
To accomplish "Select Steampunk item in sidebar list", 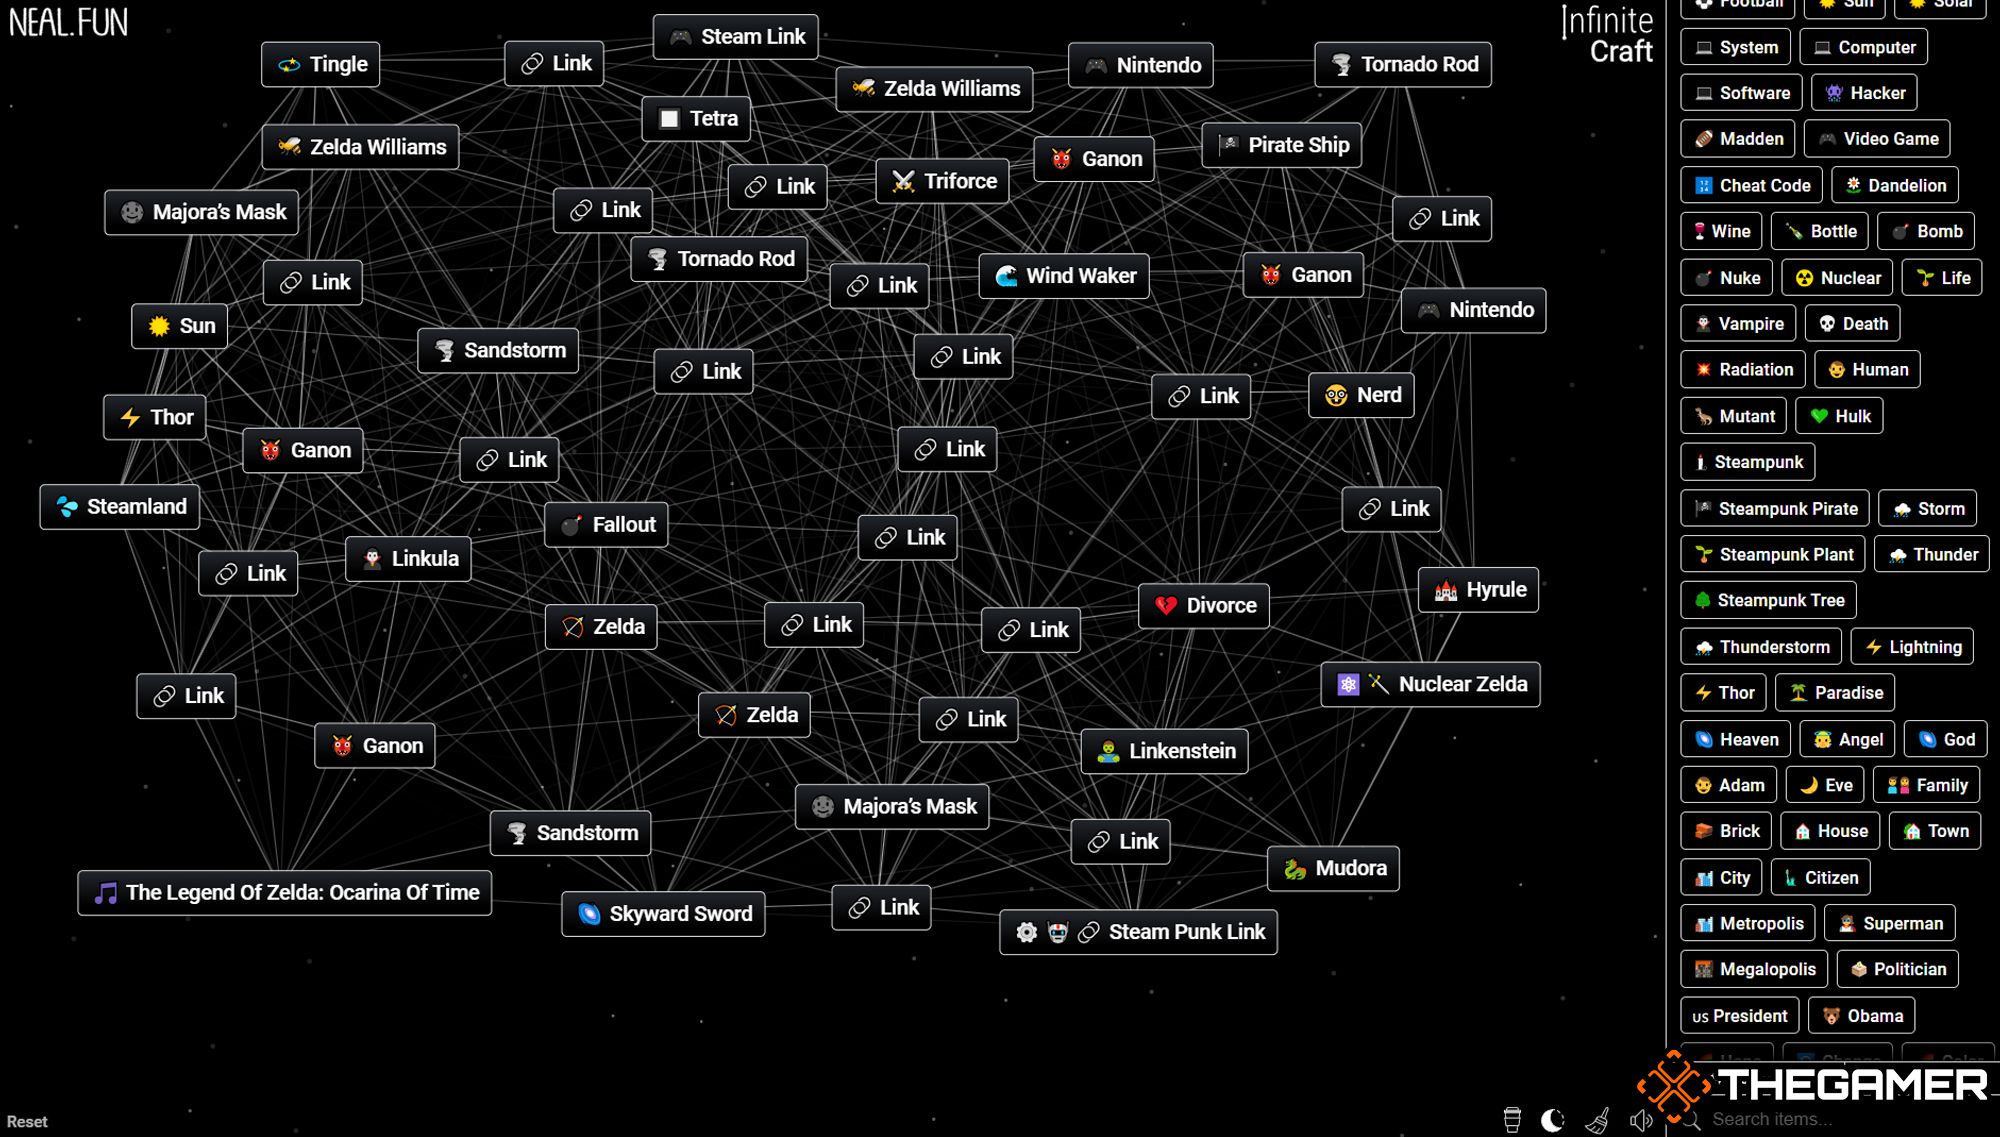I will click(1751, 460).
